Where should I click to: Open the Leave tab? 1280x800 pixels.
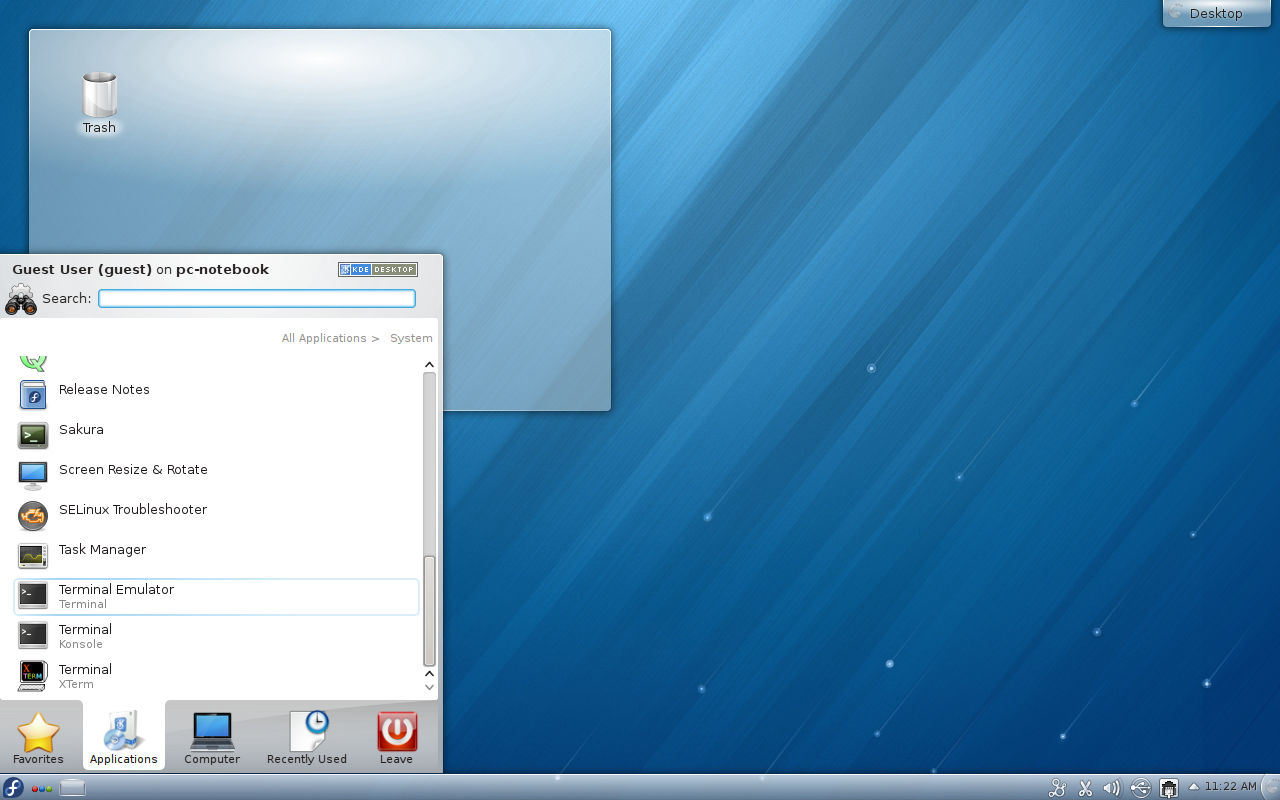396,738
